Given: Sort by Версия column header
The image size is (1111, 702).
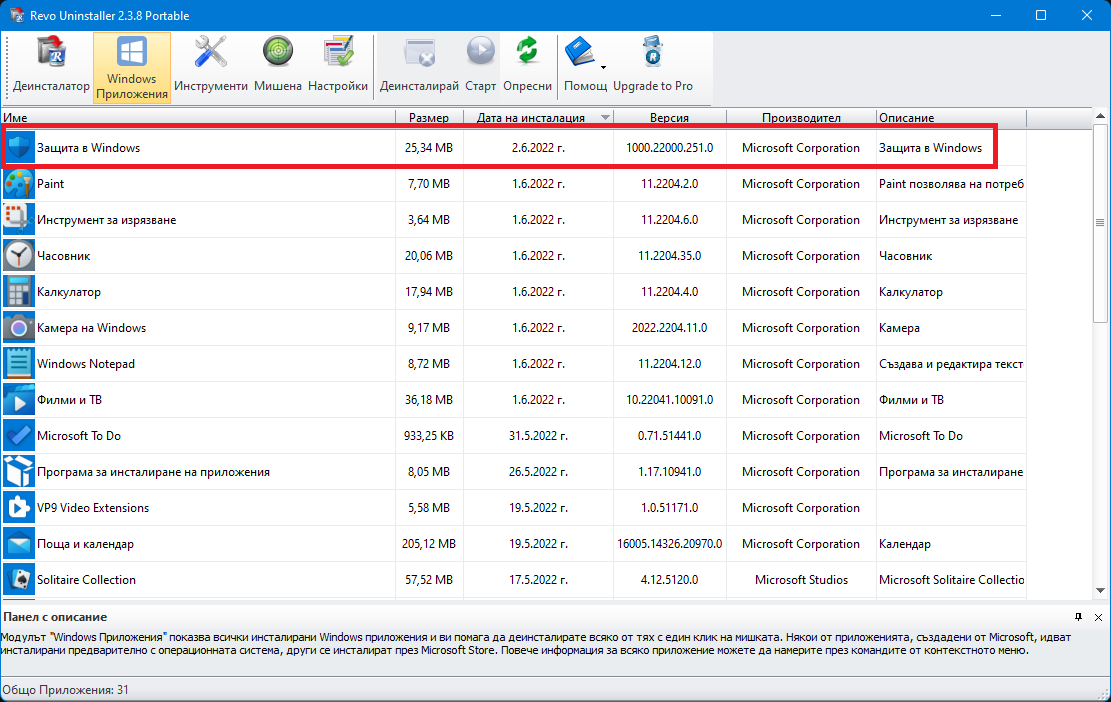Looking at the screenshot, I should pyautogui.click(x=670, y=118).
